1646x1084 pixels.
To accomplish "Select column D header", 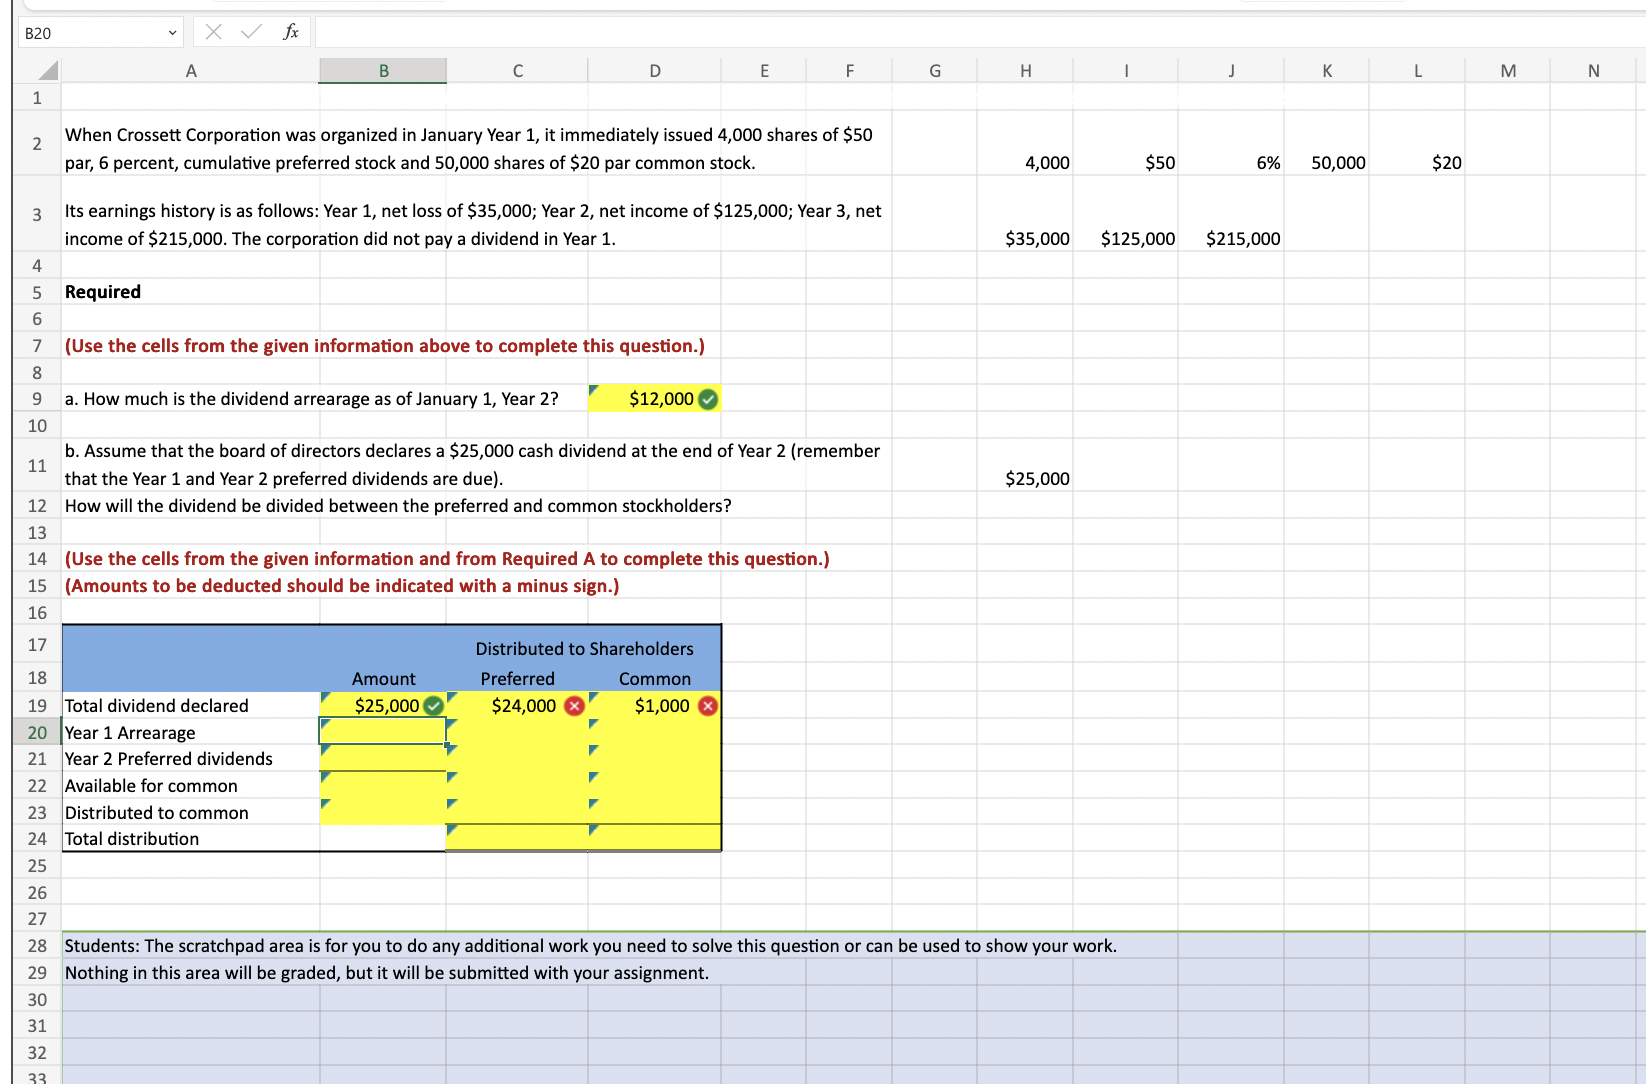I will pyautogui.click(x=655, y=70).
